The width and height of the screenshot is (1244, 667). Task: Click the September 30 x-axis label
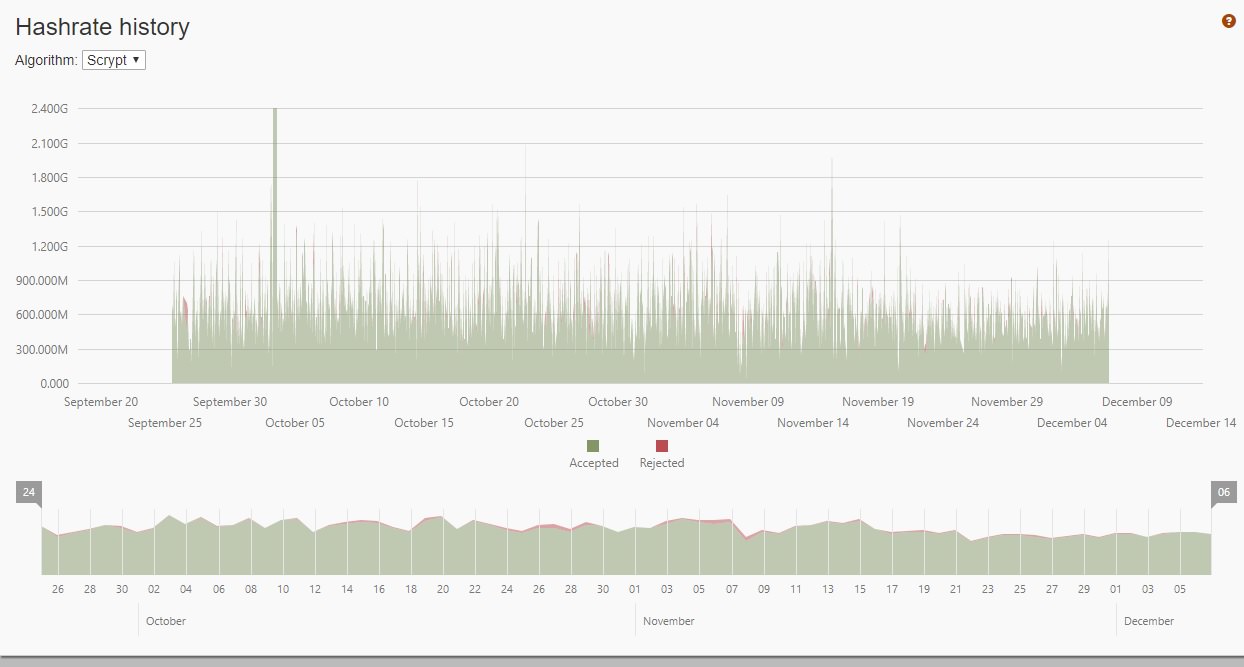click(230, 402)
